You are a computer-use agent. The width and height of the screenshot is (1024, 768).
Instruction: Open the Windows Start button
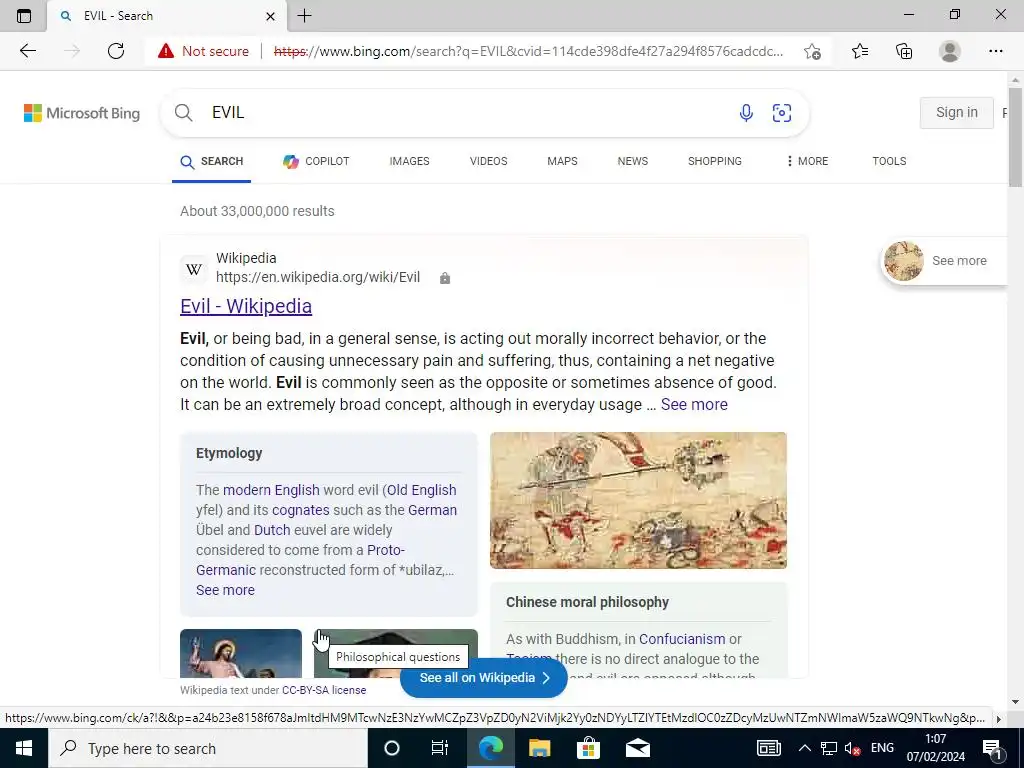click(24, 748)
